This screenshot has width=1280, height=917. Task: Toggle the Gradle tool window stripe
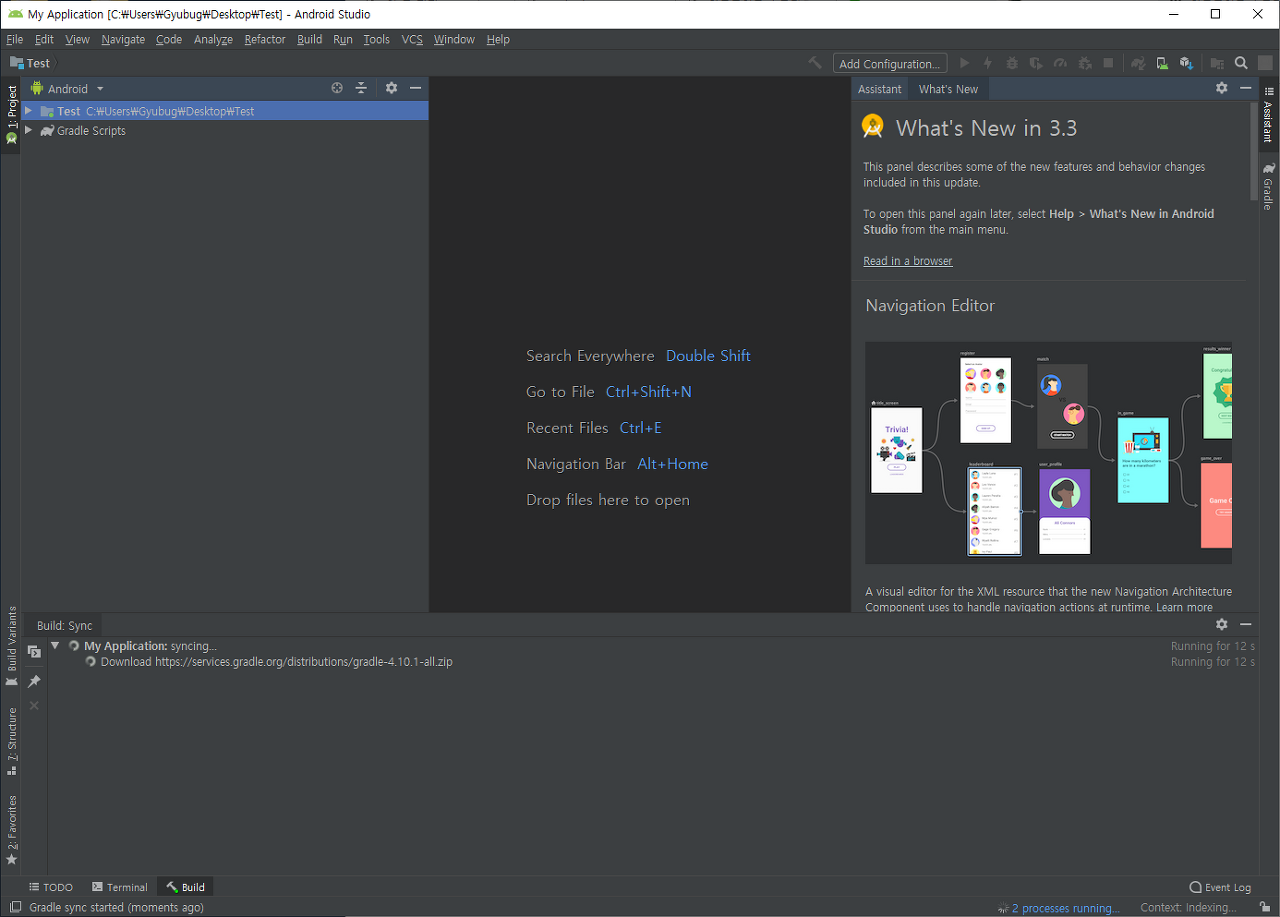pyautogui.click(x=1267, y=185)
